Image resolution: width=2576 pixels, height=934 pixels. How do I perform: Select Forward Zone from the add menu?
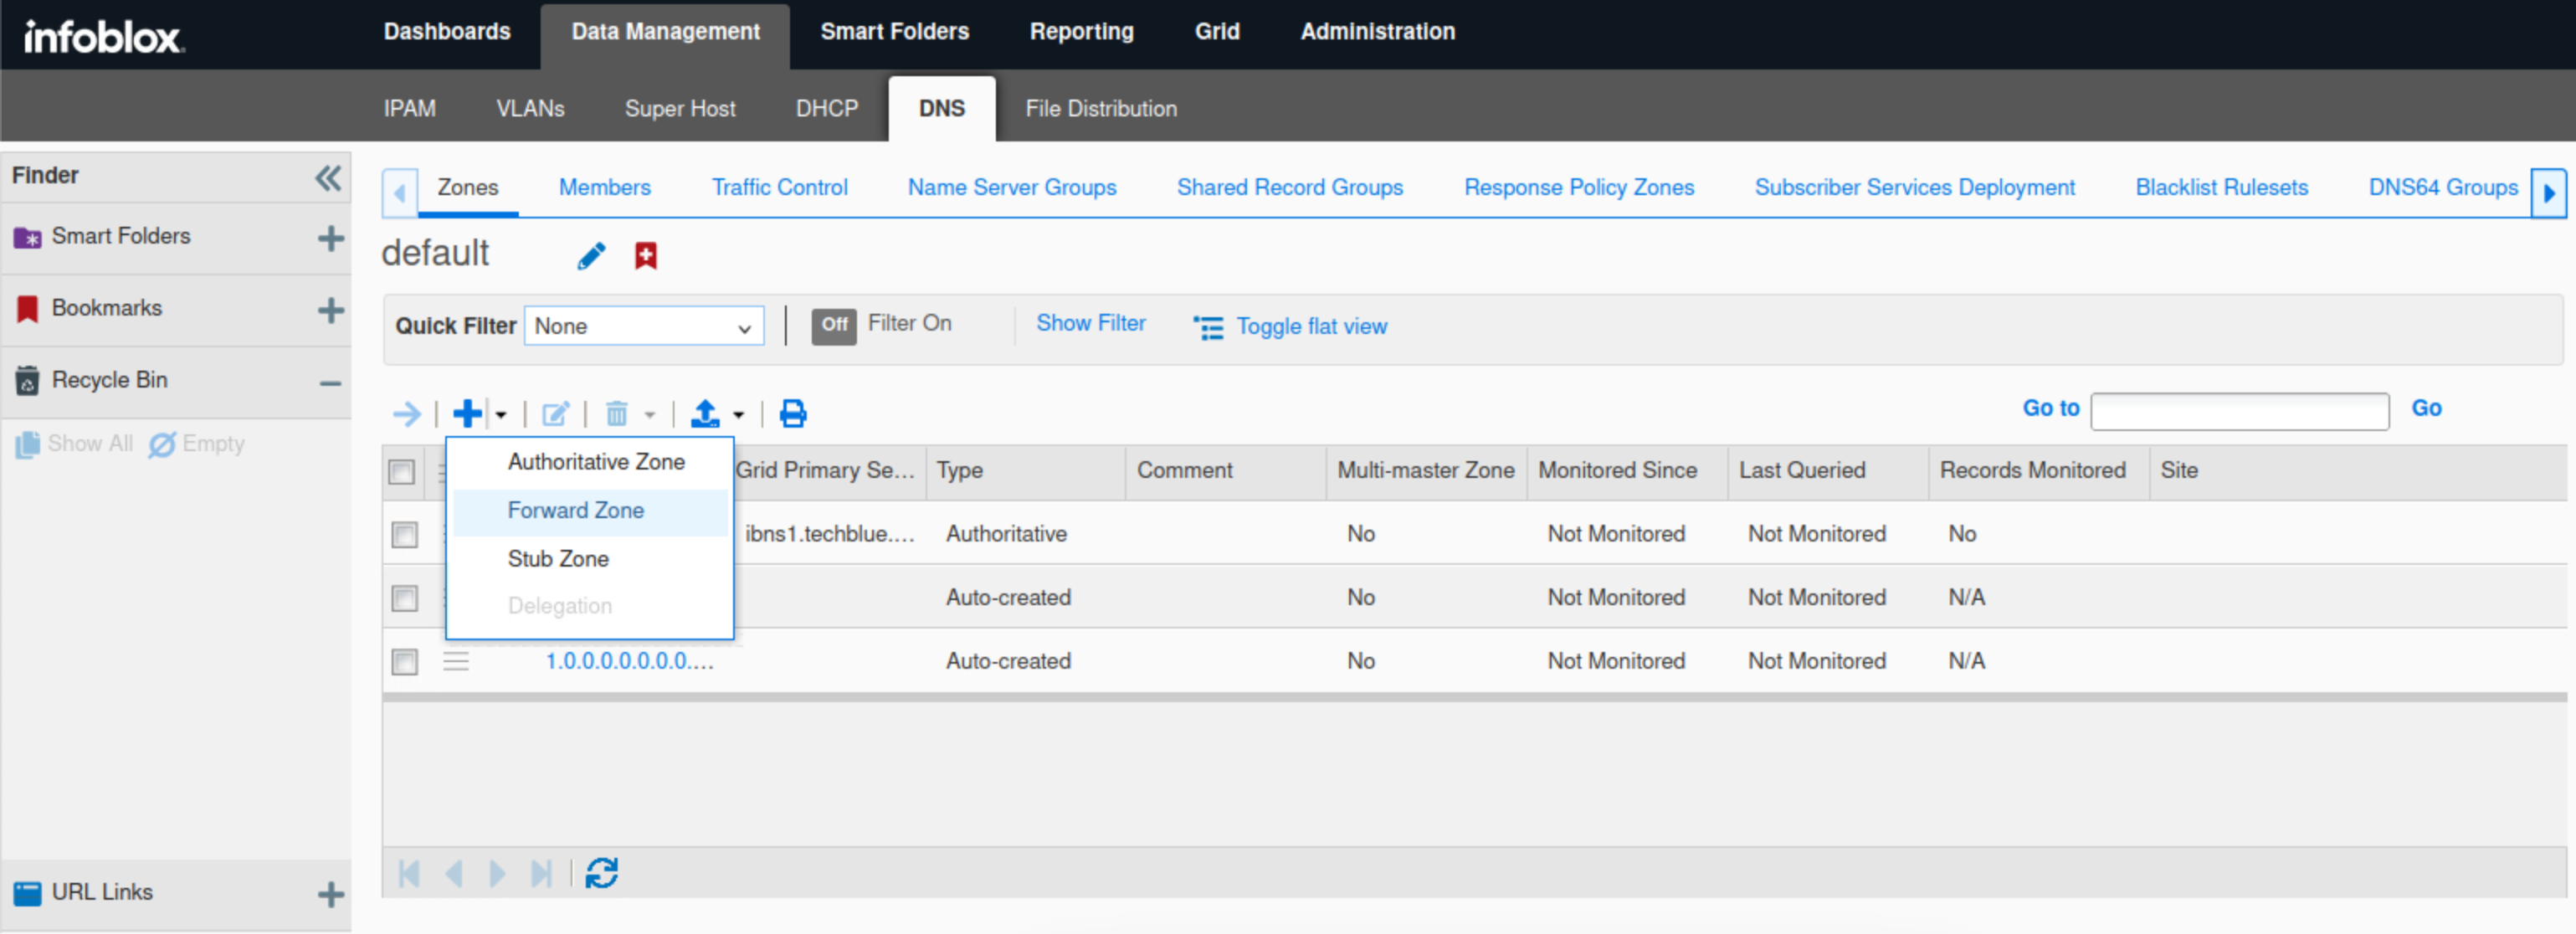[575, 510]
